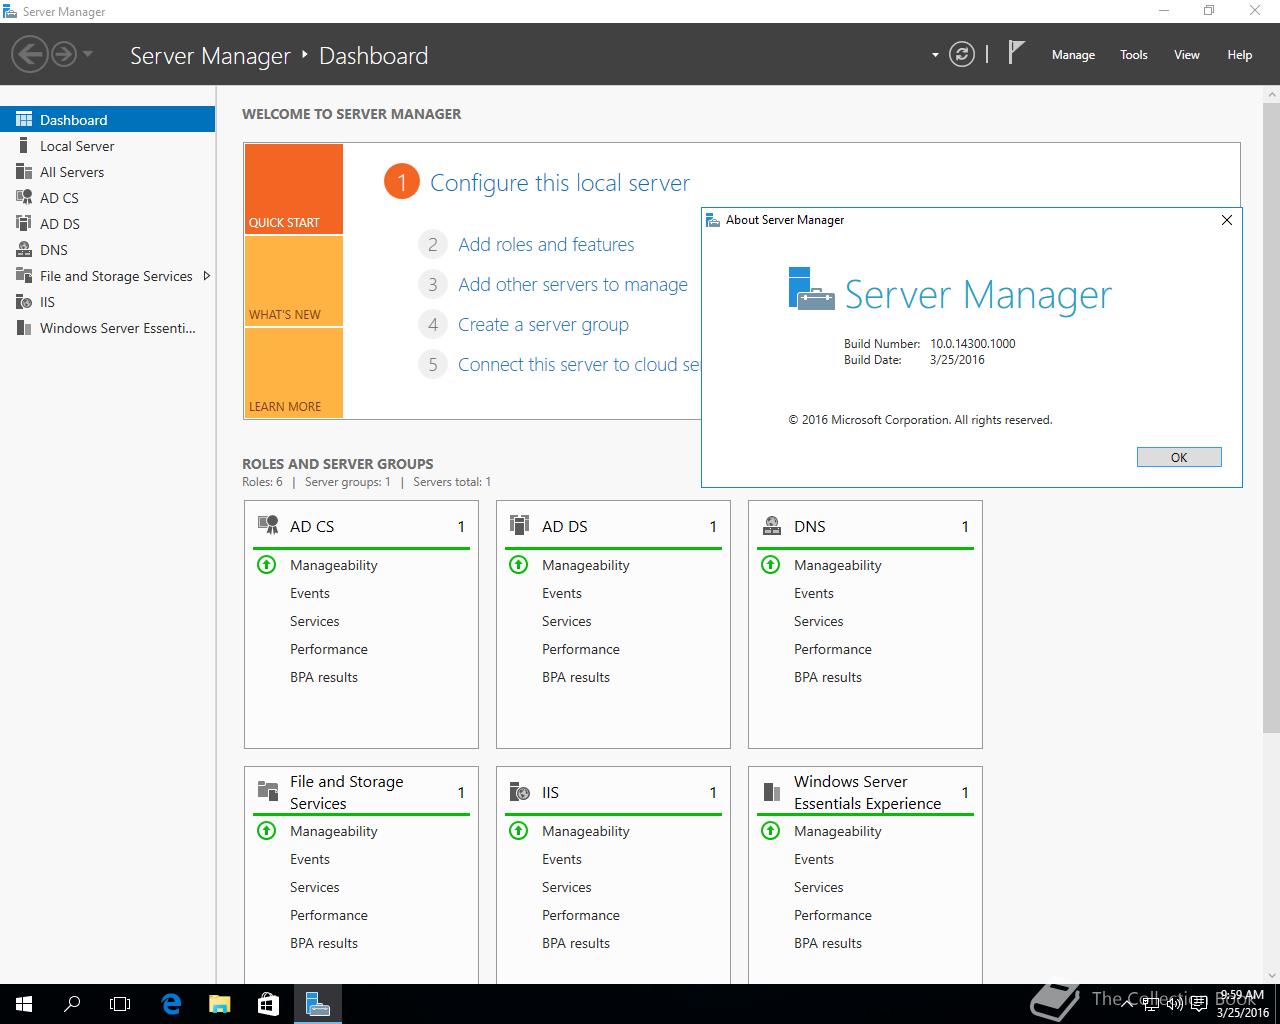Click the Back navigation arrow
1280x1024 pixels.
[x=31, y=54]
